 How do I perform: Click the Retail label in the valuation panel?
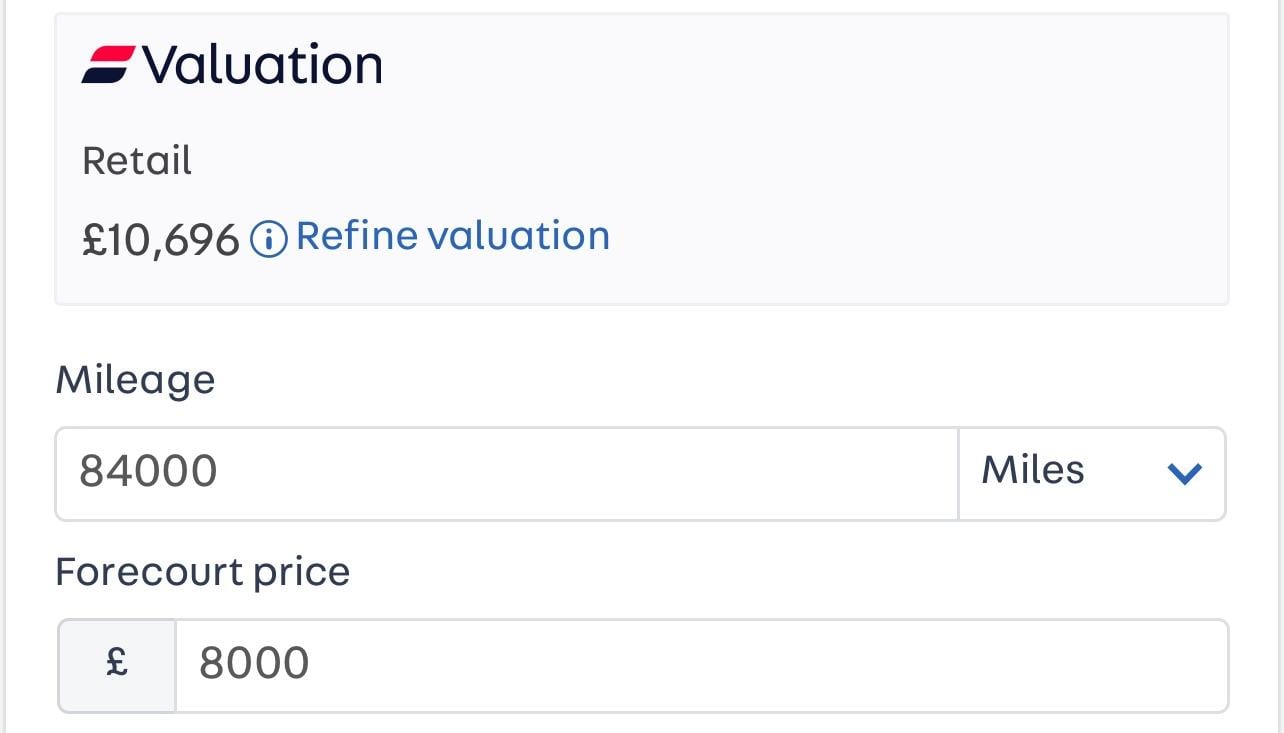pyautogui.click(x=137, y=161)
